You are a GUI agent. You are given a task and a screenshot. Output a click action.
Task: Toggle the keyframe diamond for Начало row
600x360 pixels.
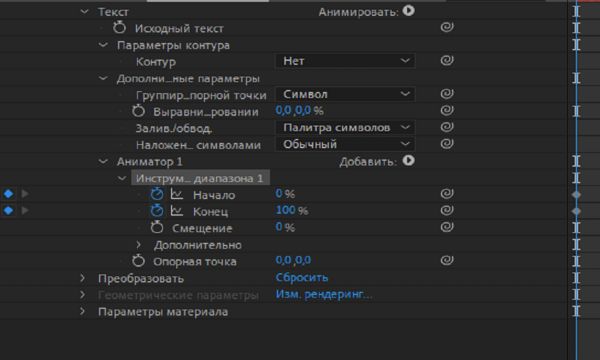(8, 194)
